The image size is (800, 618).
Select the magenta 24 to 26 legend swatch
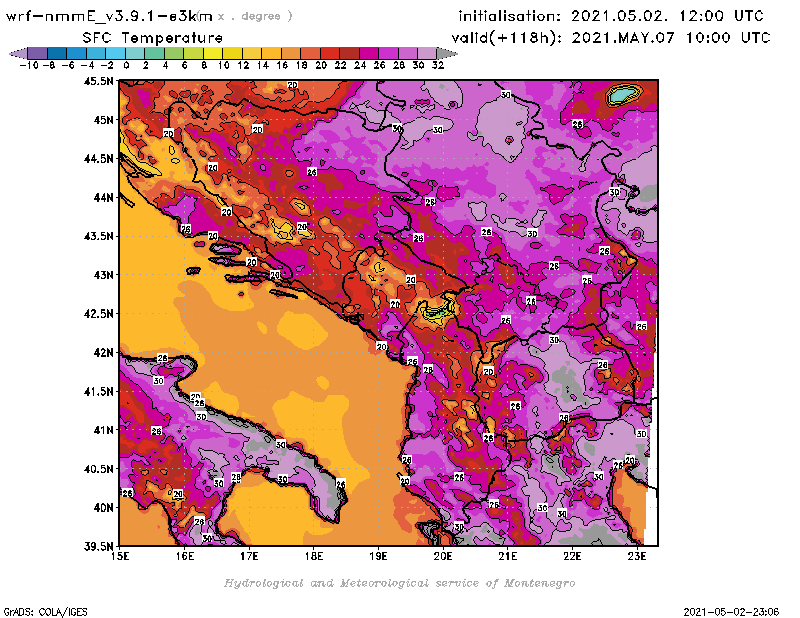coord(368,53)
